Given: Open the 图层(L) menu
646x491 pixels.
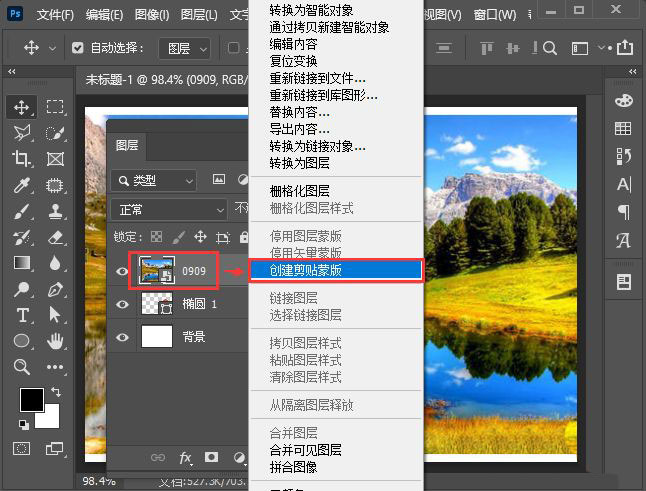Looking at the screenshot, I should tap(199, 15).
